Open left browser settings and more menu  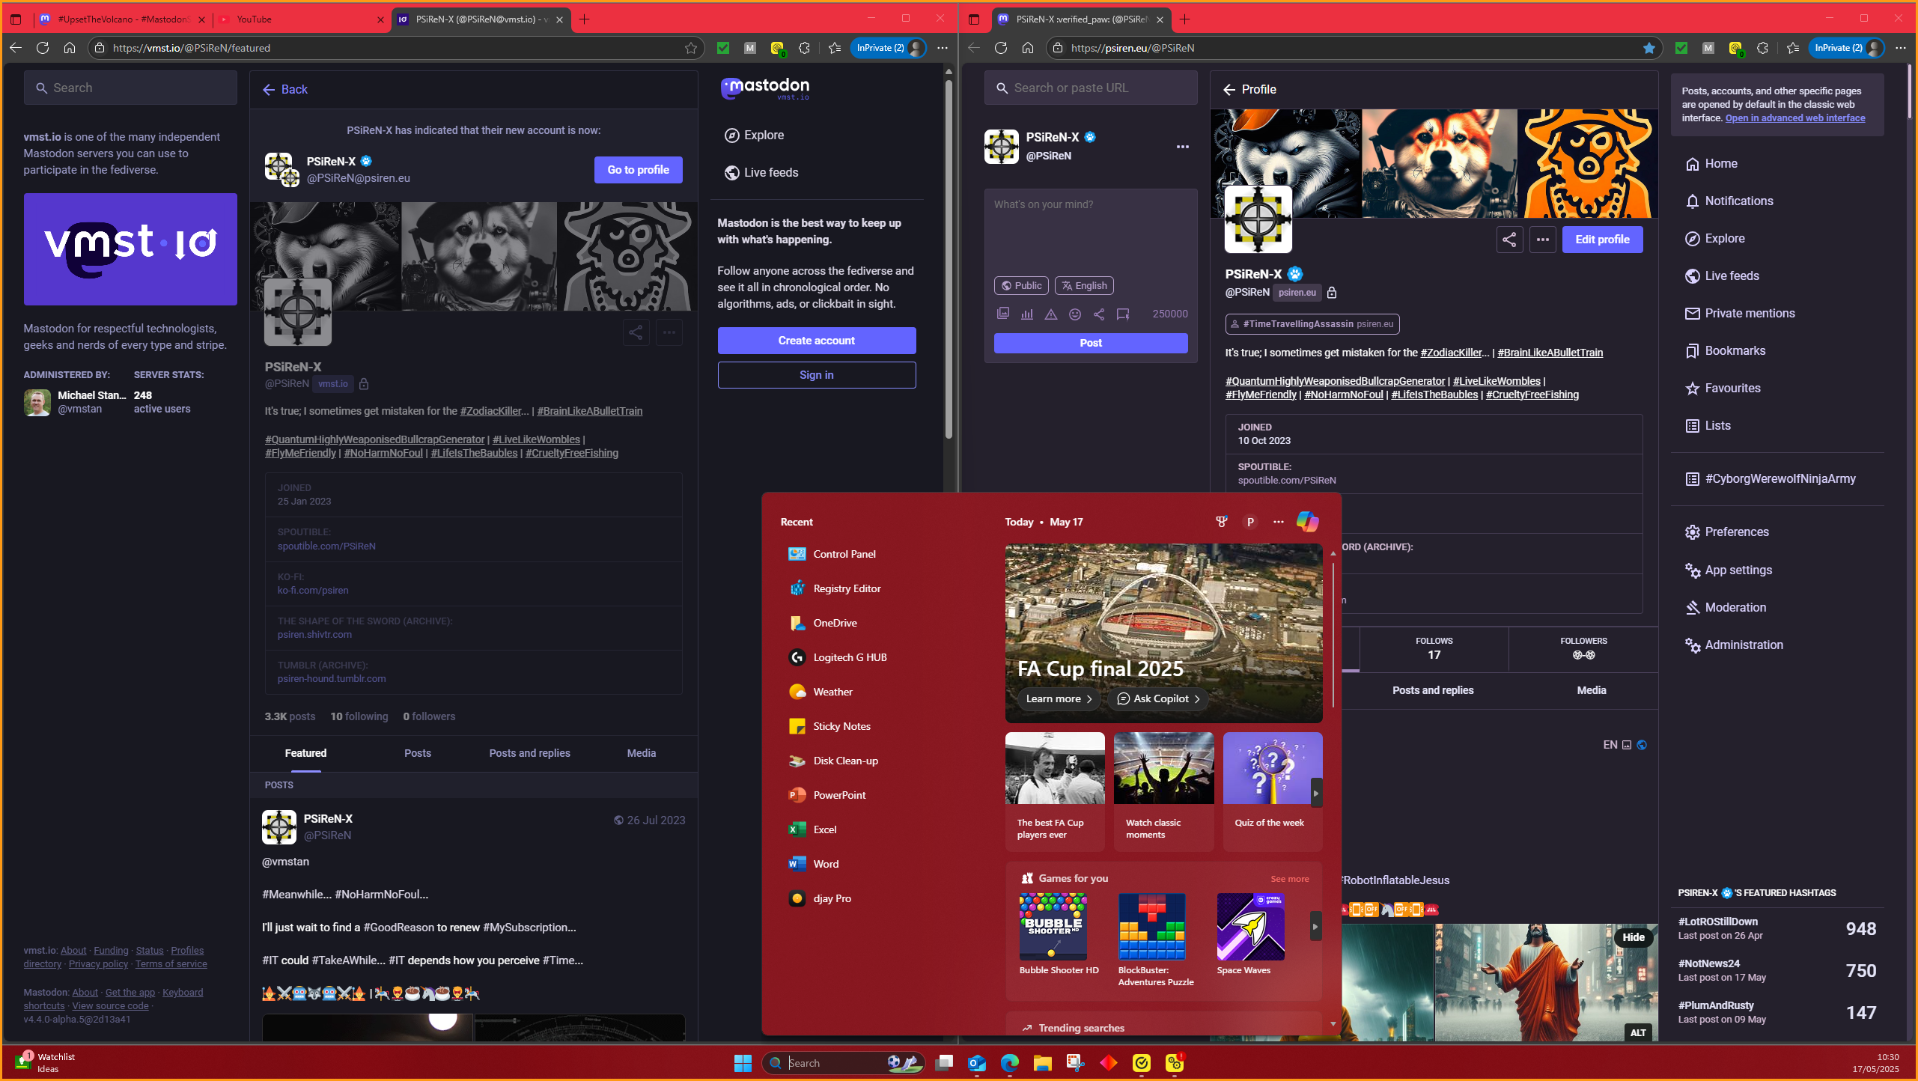[x=942, y=48]
